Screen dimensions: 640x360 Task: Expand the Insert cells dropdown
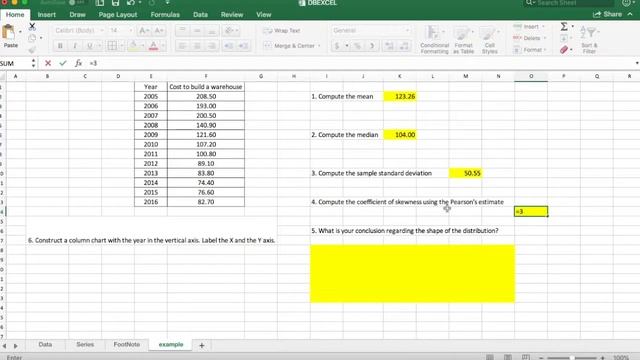(543, 27)
